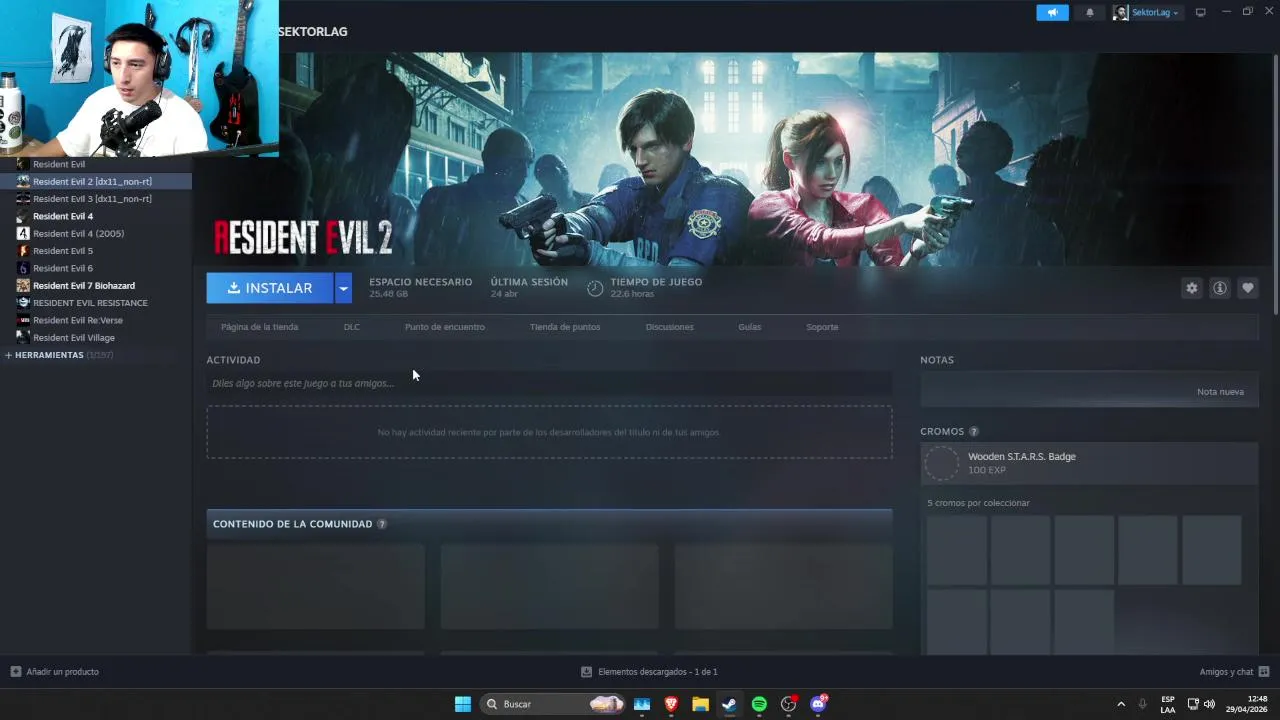Click the vertical page scrollbar
Viewport: 1280px width, 720px height.
[1275, 185]
